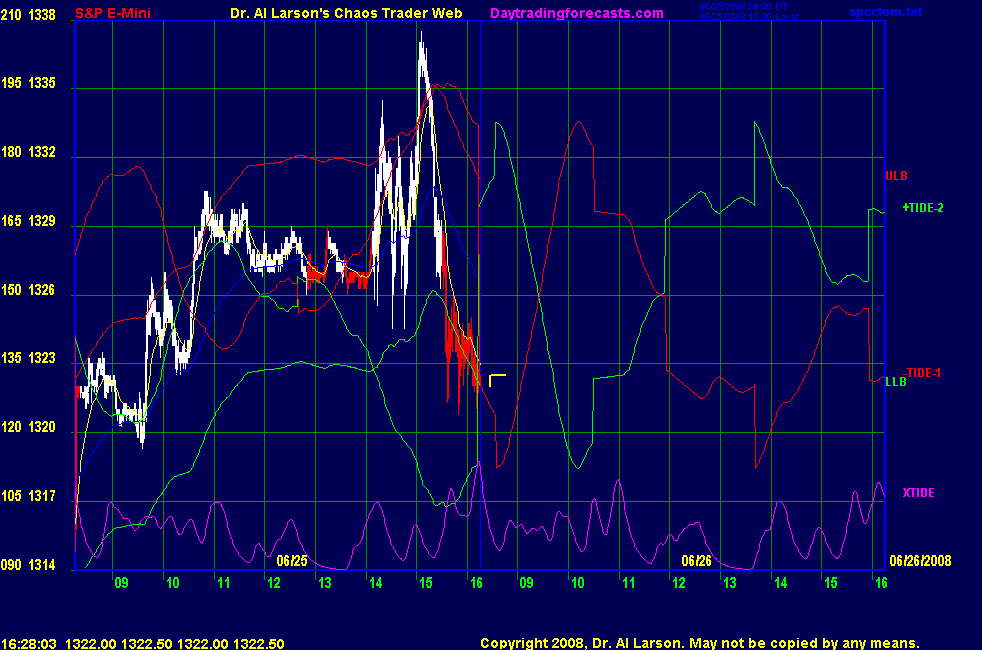Select the green +TIDE-2 legend label
The width and height of the screenshot is (982, 650).
pyautogui.click(x=923, y=208)
